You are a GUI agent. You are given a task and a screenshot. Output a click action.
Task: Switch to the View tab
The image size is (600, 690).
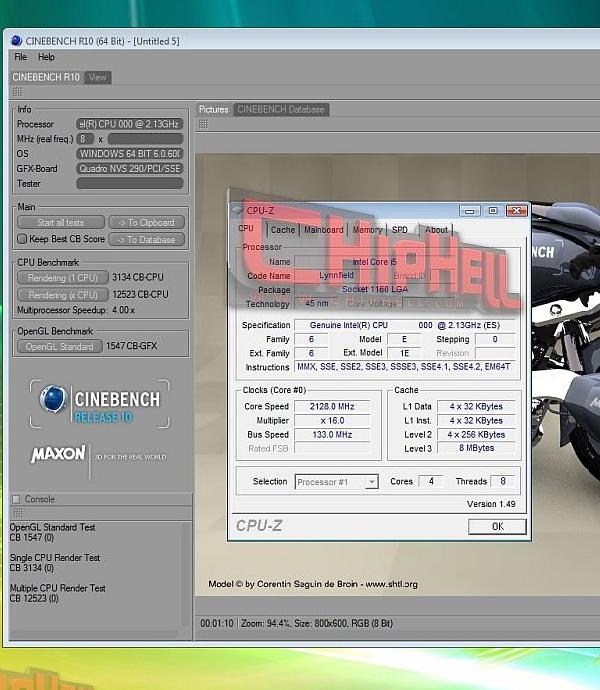point(98,77)
